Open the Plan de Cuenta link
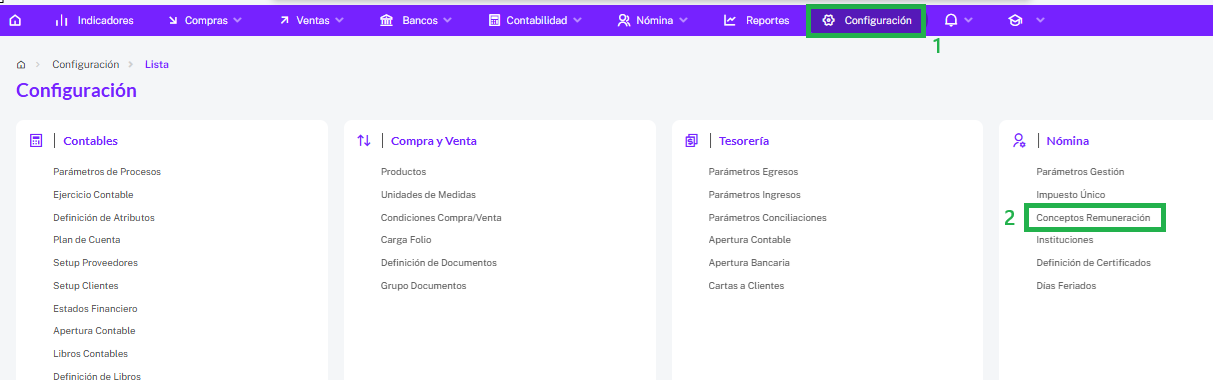The height and width of the screenshot is (380, 1213). pyautogui.click(x=87, y=240)
